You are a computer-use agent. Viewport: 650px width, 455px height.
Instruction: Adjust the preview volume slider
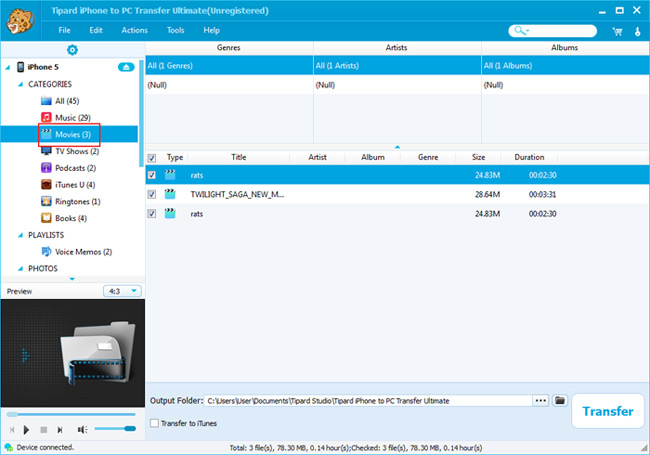click(x=115, y=428)
